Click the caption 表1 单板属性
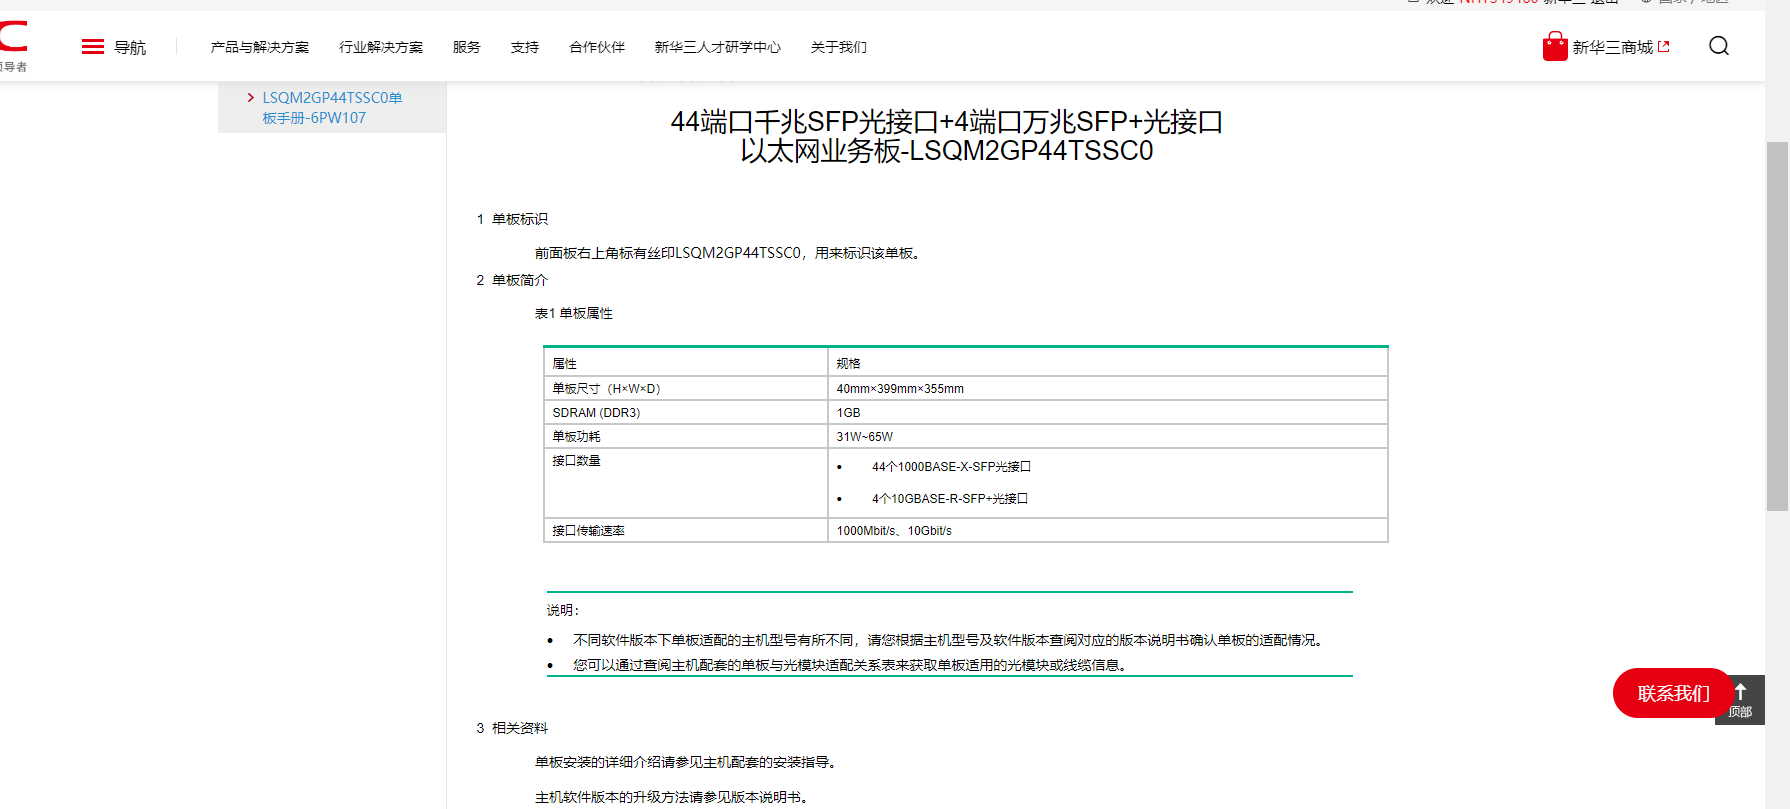Screen dimensions: 1790x809 click(x=574, y=313)
